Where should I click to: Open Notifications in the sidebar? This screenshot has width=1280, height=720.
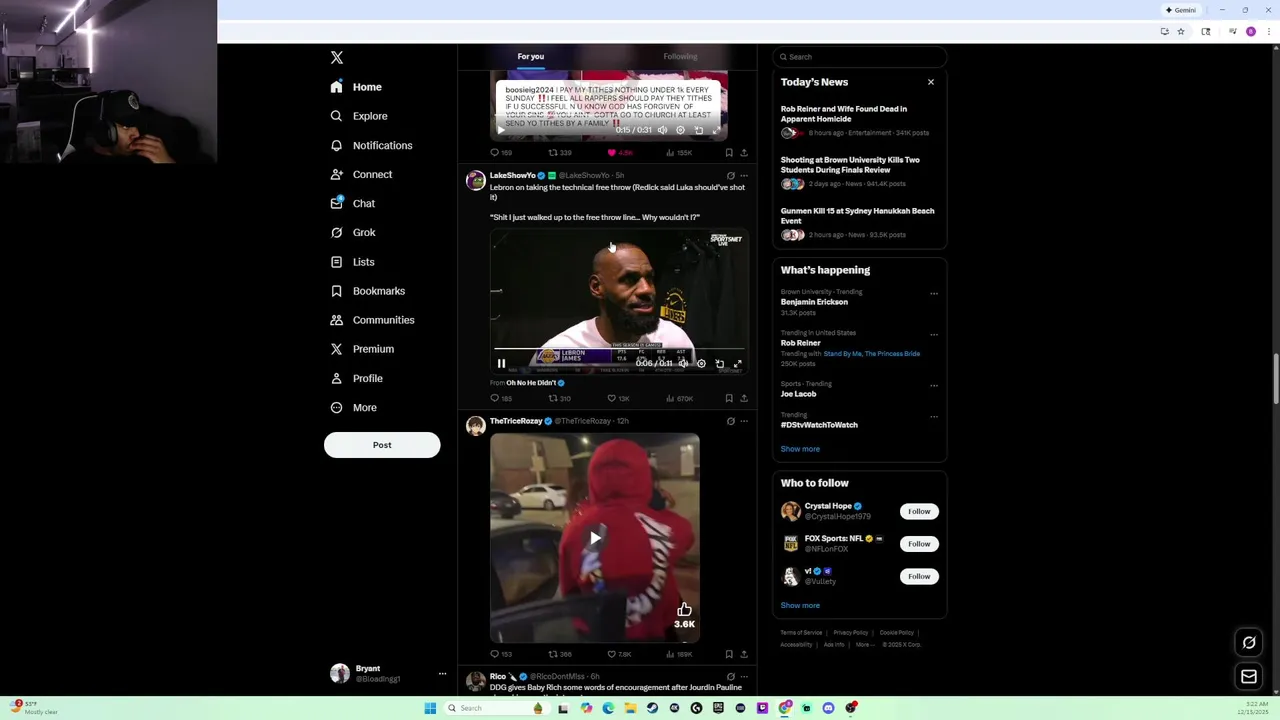tap(371, 145)
